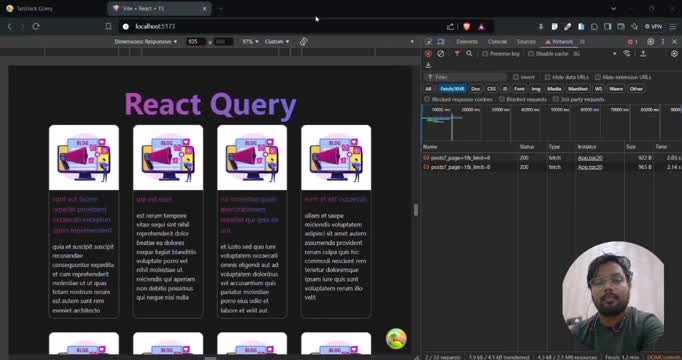Reload the page

tap(36, 27)
